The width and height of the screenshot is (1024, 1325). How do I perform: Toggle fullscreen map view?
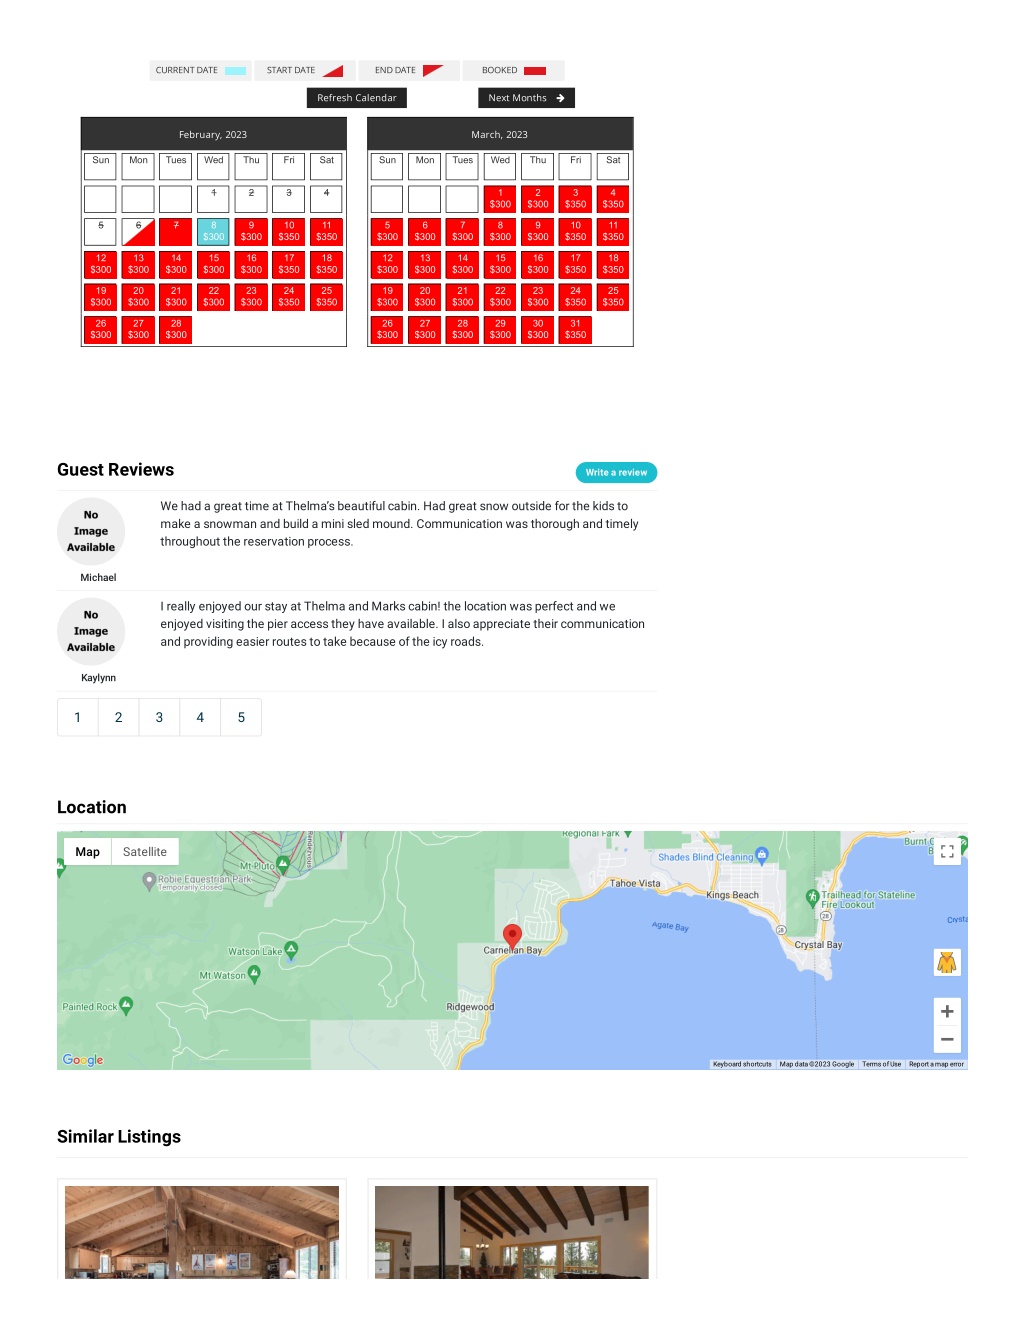click(x=947, y=852)
